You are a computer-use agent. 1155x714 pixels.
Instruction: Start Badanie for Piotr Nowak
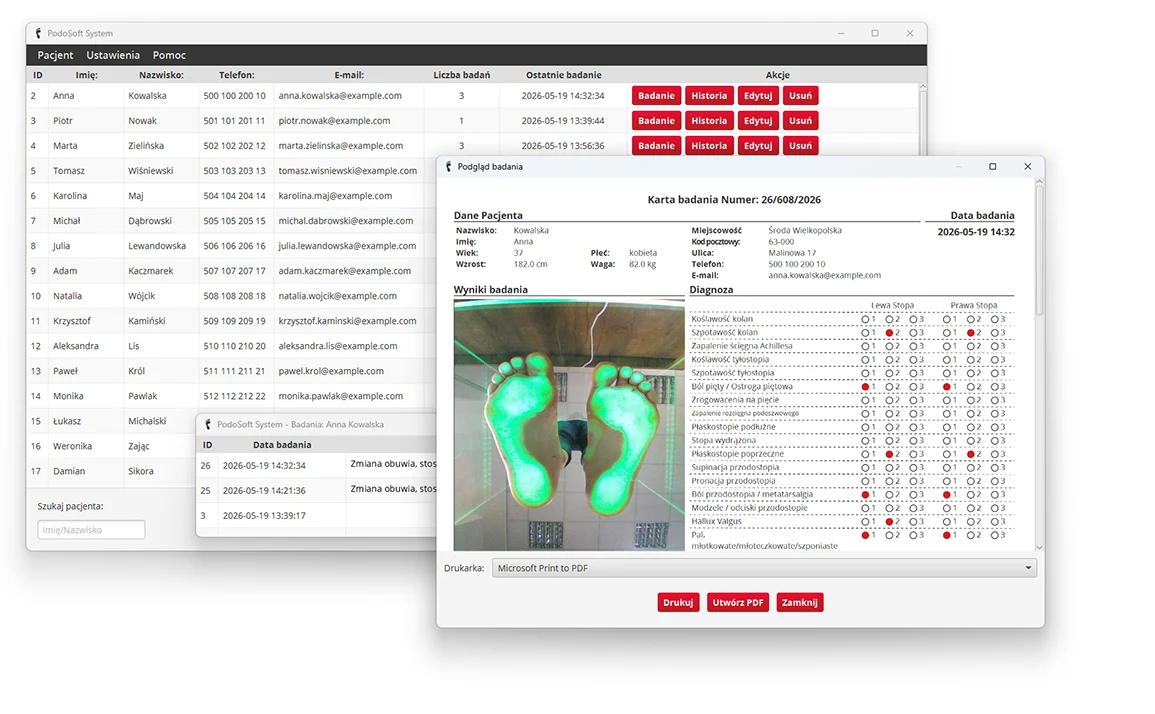[x=656, y=121]
